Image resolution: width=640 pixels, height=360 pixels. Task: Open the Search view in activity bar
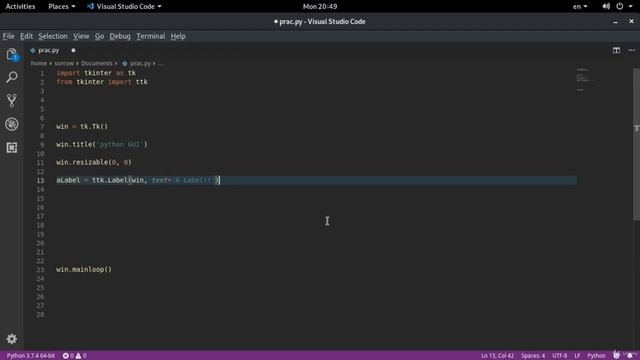click(12, 77)
